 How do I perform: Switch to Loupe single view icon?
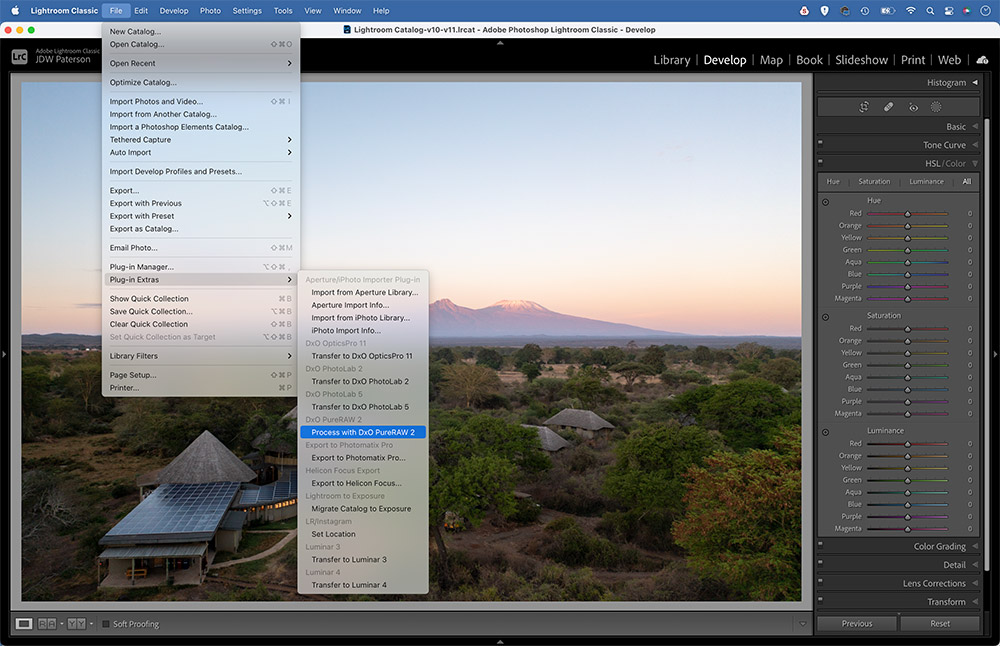coord(24,624)
